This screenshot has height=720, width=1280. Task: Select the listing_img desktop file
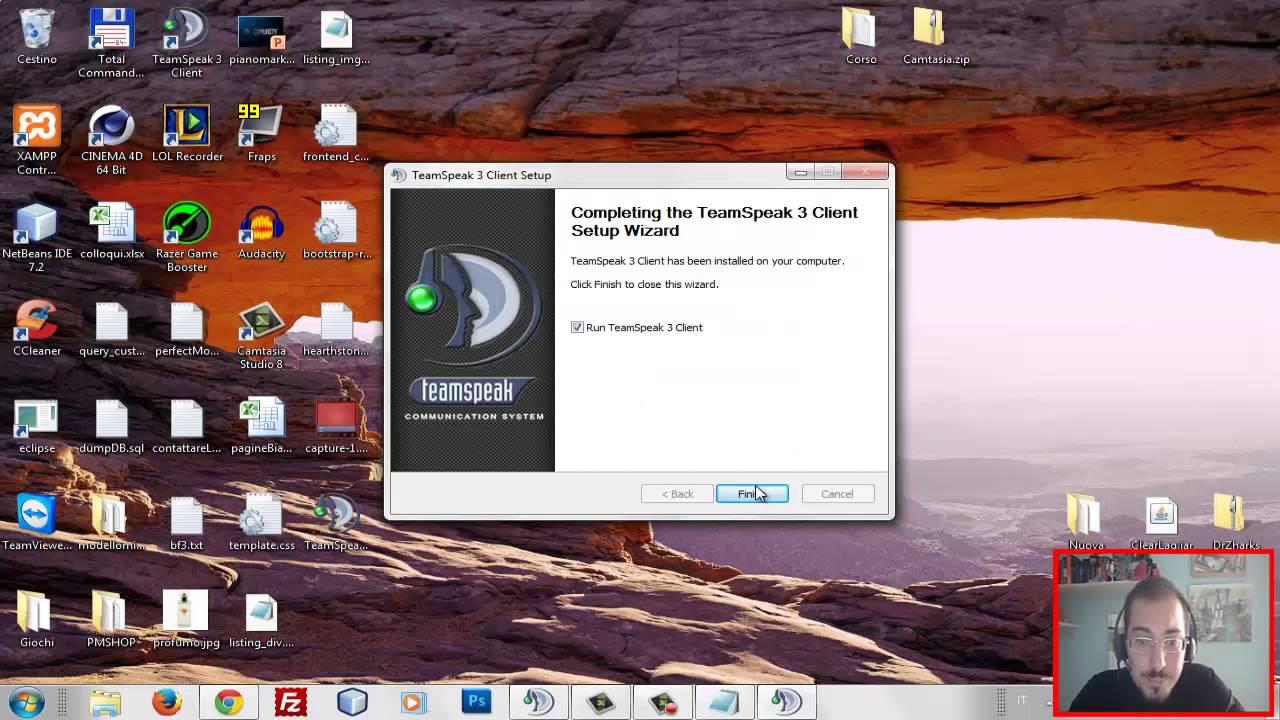click(x=336, y=37)
